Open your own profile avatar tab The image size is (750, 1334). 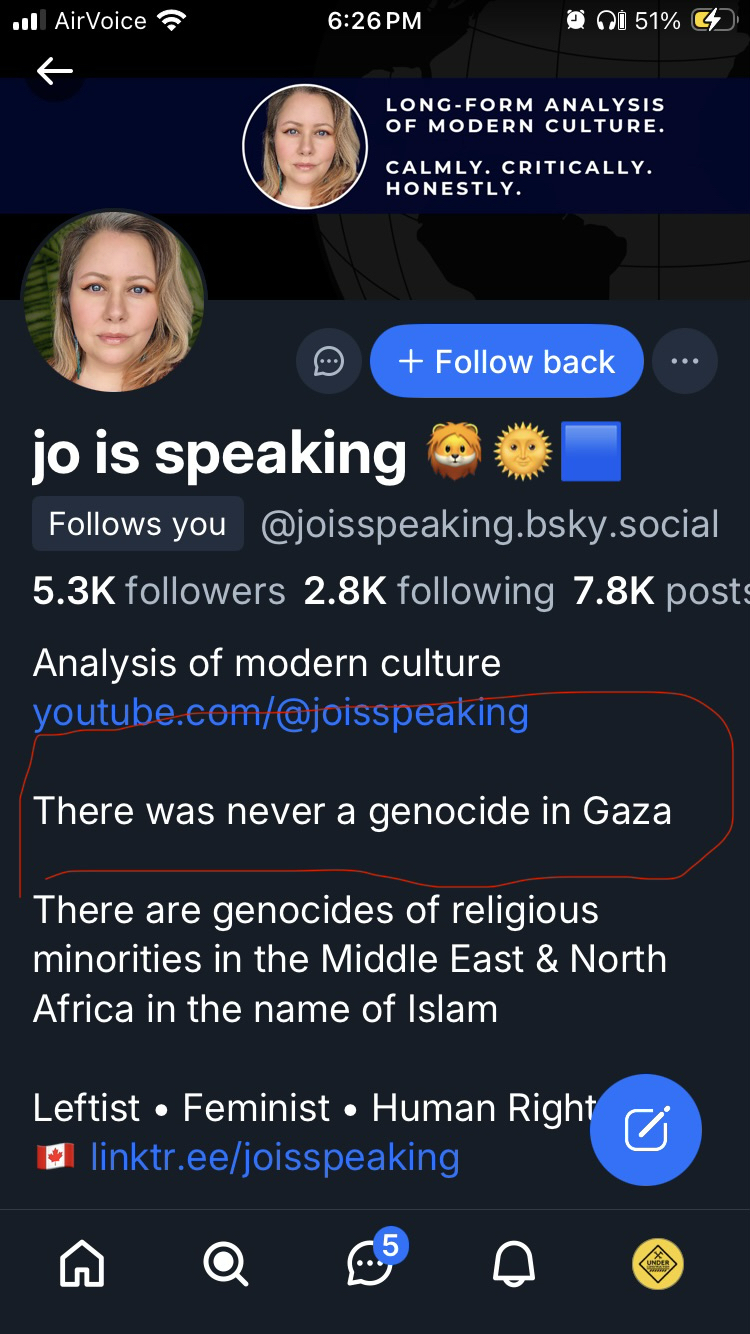tap(658, 1265)
